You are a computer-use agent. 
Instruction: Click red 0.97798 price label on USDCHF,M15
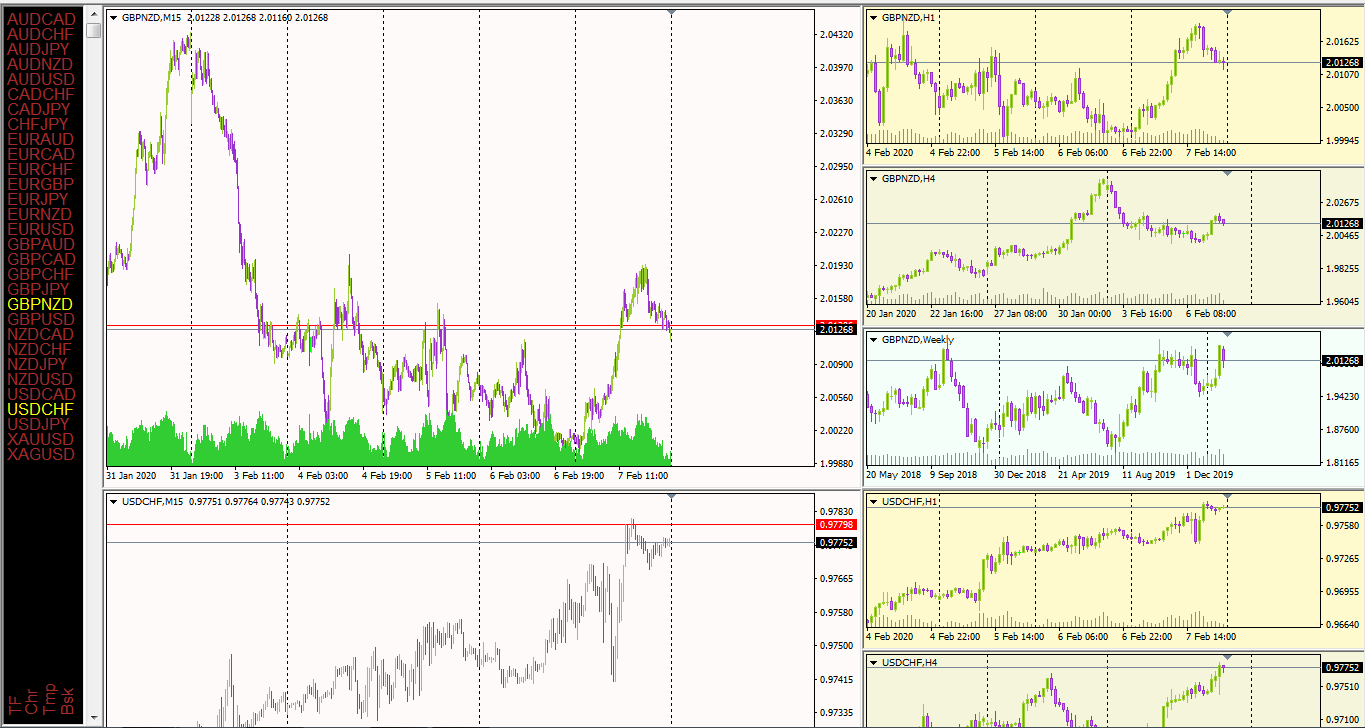tap(836, 524)
